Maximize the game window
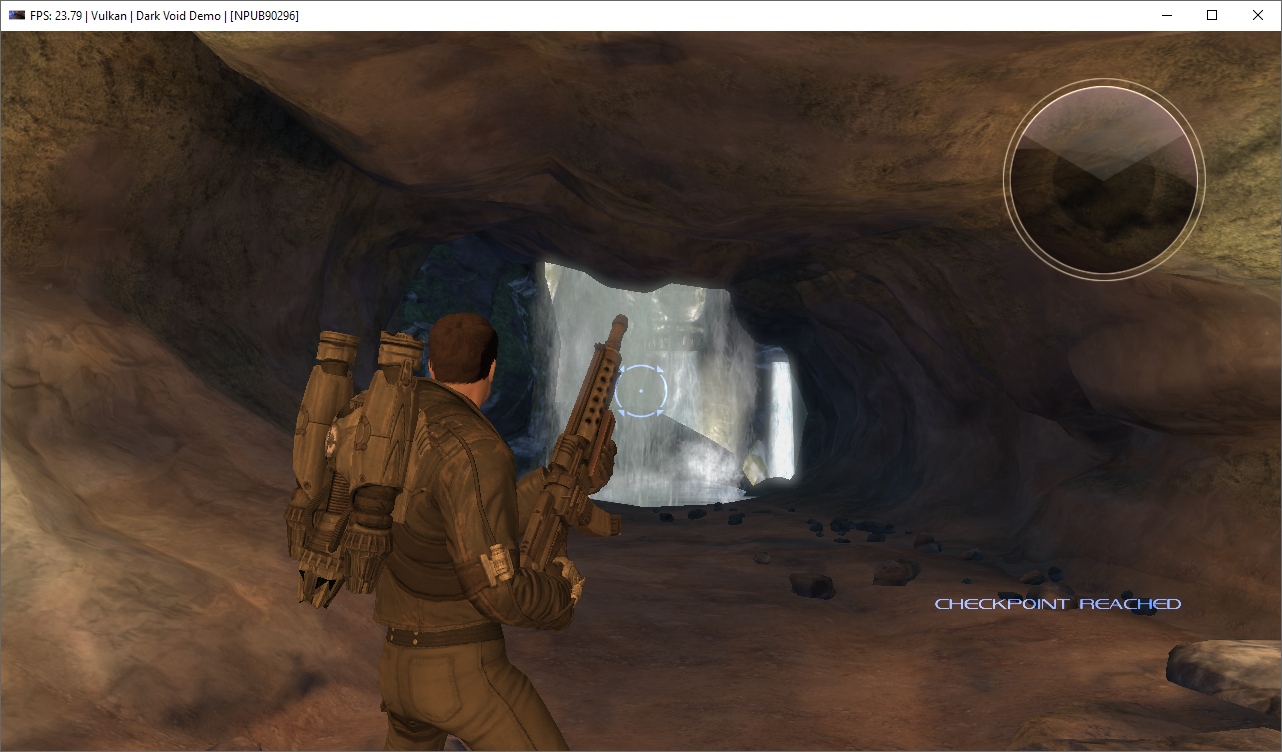The height and width of the screenshot is (752, 1282). click(x=1212, y=15)
